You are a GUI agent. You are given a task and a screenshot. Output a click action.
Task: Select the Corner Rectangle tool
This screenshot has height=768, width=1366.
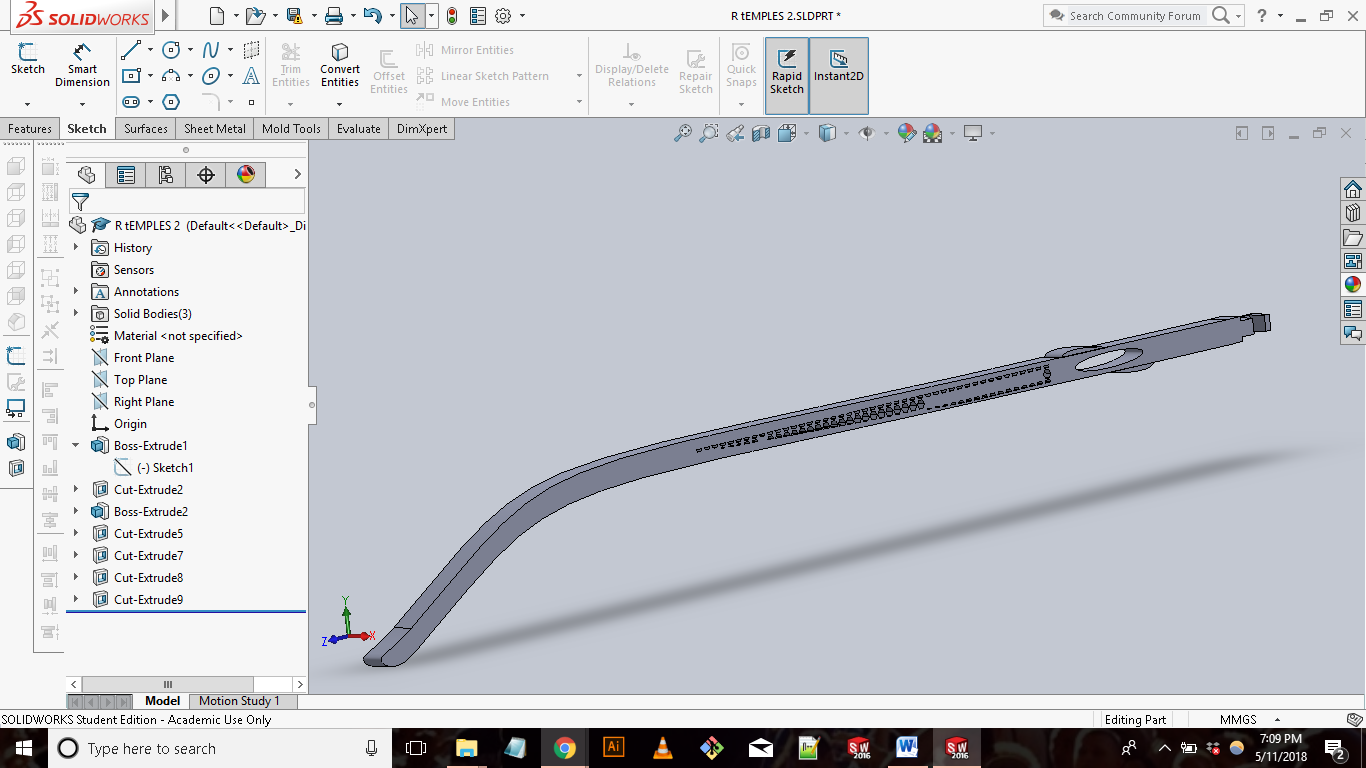tap(130, 76)
